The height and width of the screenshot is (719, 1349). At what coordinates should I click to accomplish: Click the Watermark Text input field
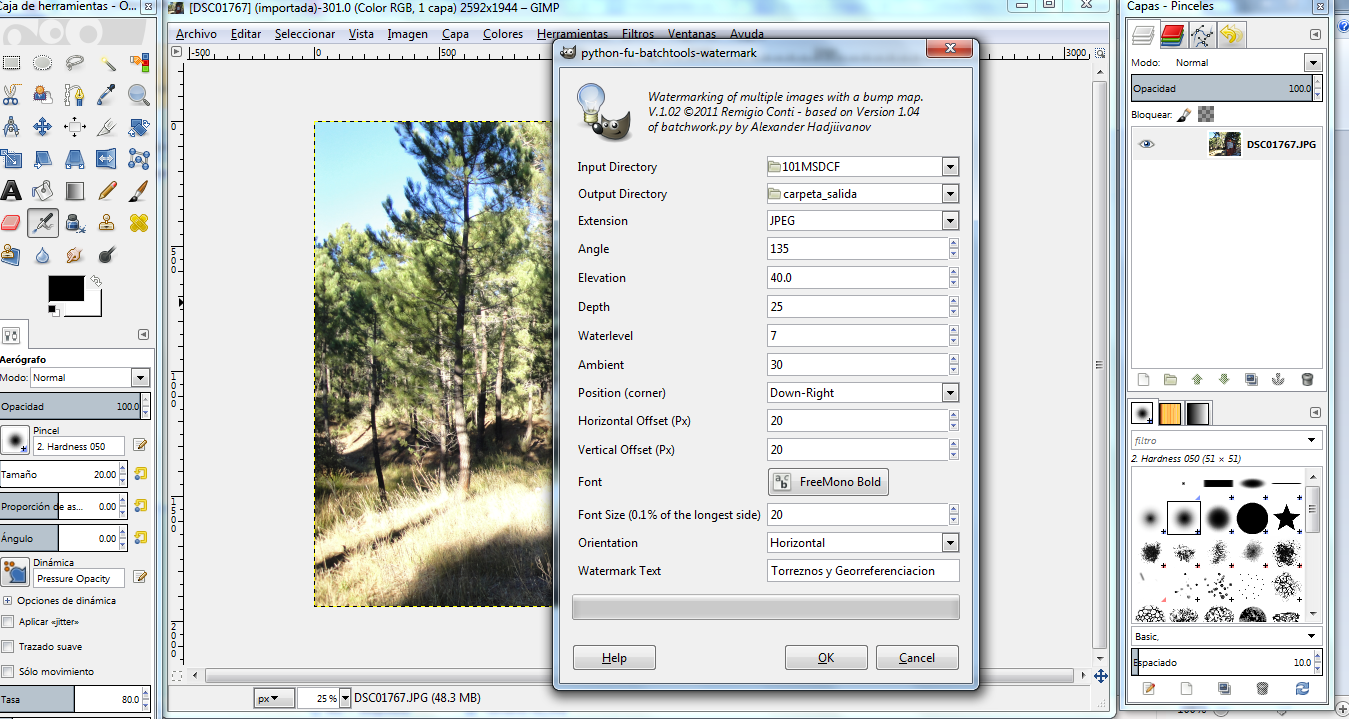862,571
